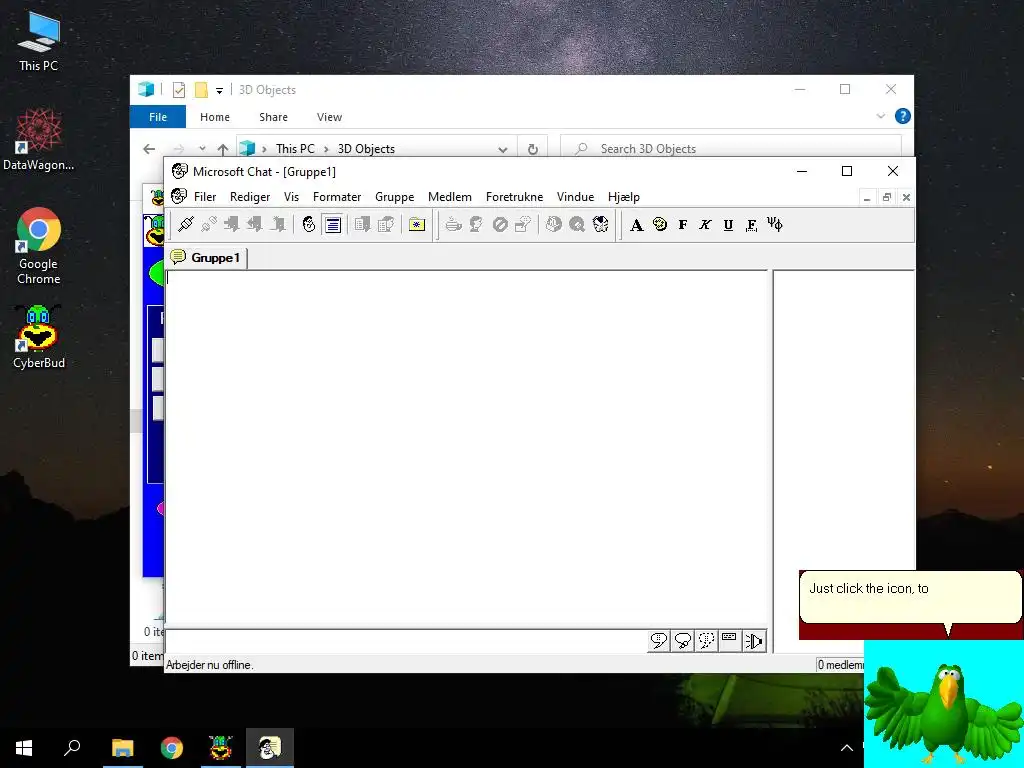This screenshot has width=1024, height=768.
Task: Toggle bold F formatting
Action: 683,225
